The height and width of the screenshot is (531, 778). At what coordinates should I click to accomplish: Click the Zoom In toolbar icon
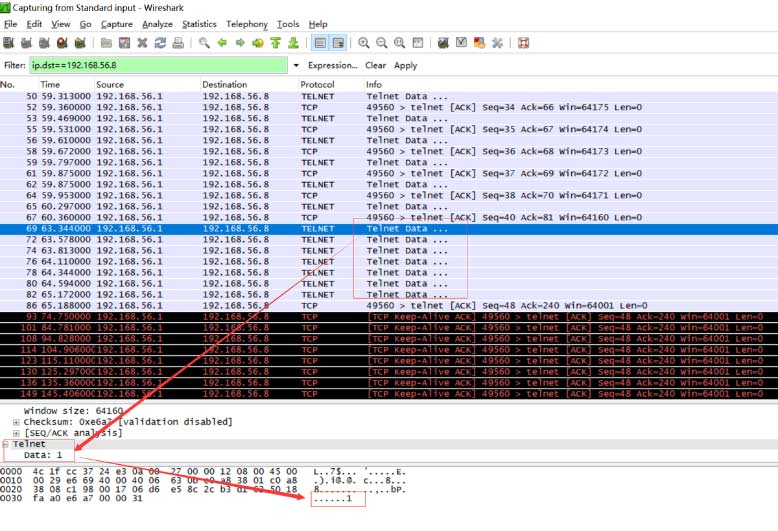click(x=364, y=43)
